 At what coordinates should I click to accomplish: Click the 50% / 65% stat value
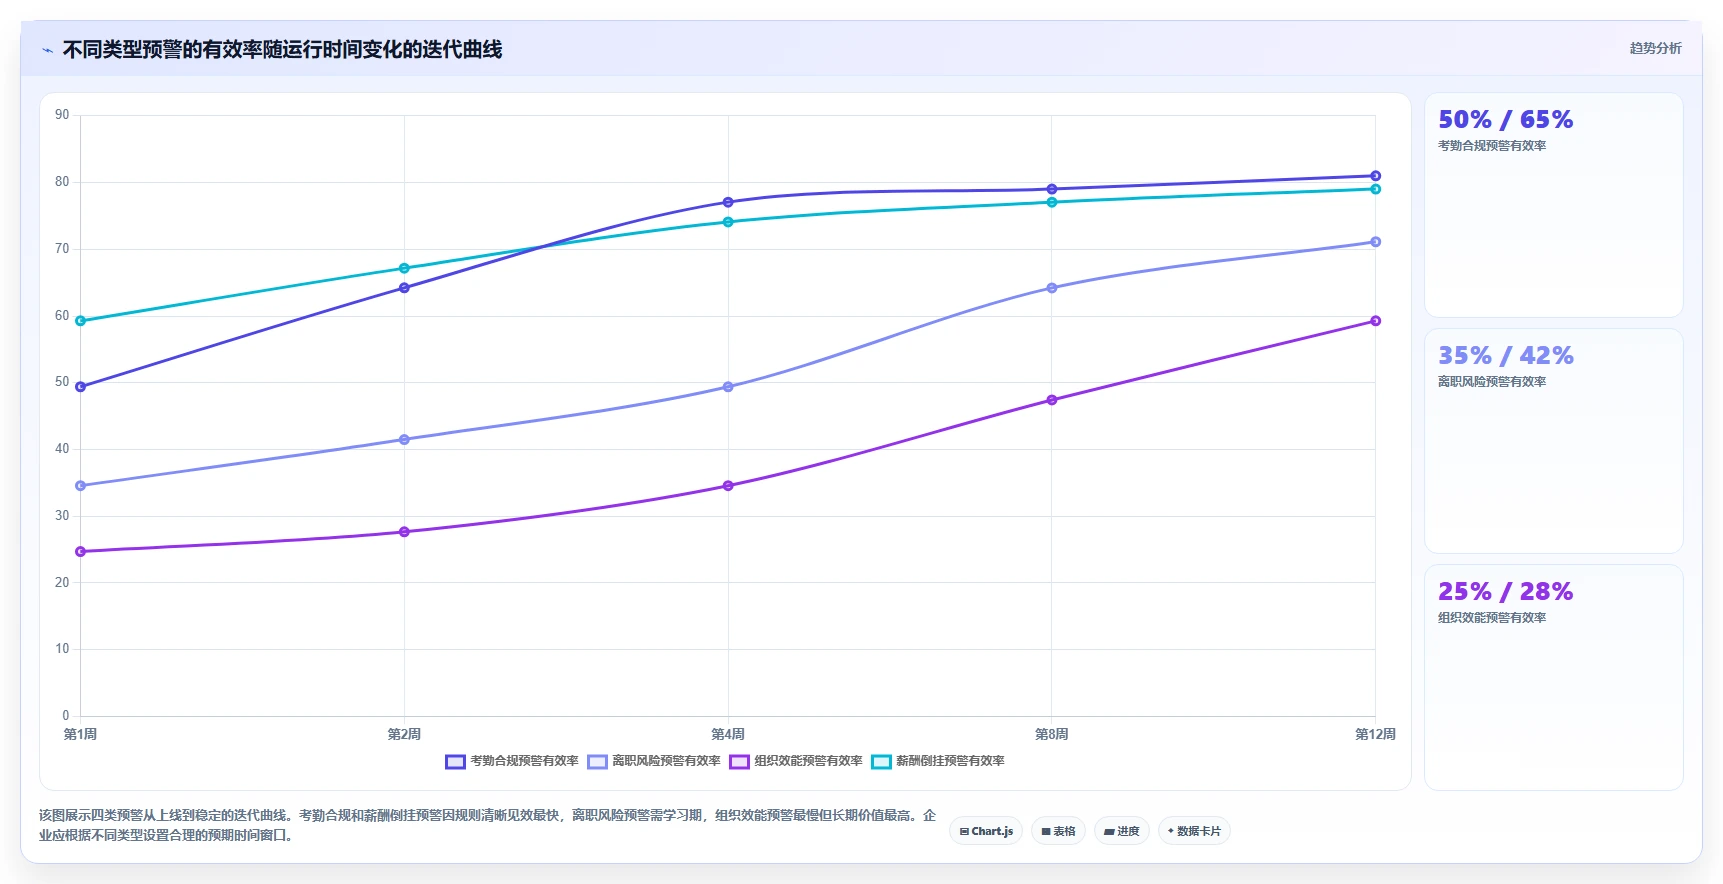click(1505, 120)
